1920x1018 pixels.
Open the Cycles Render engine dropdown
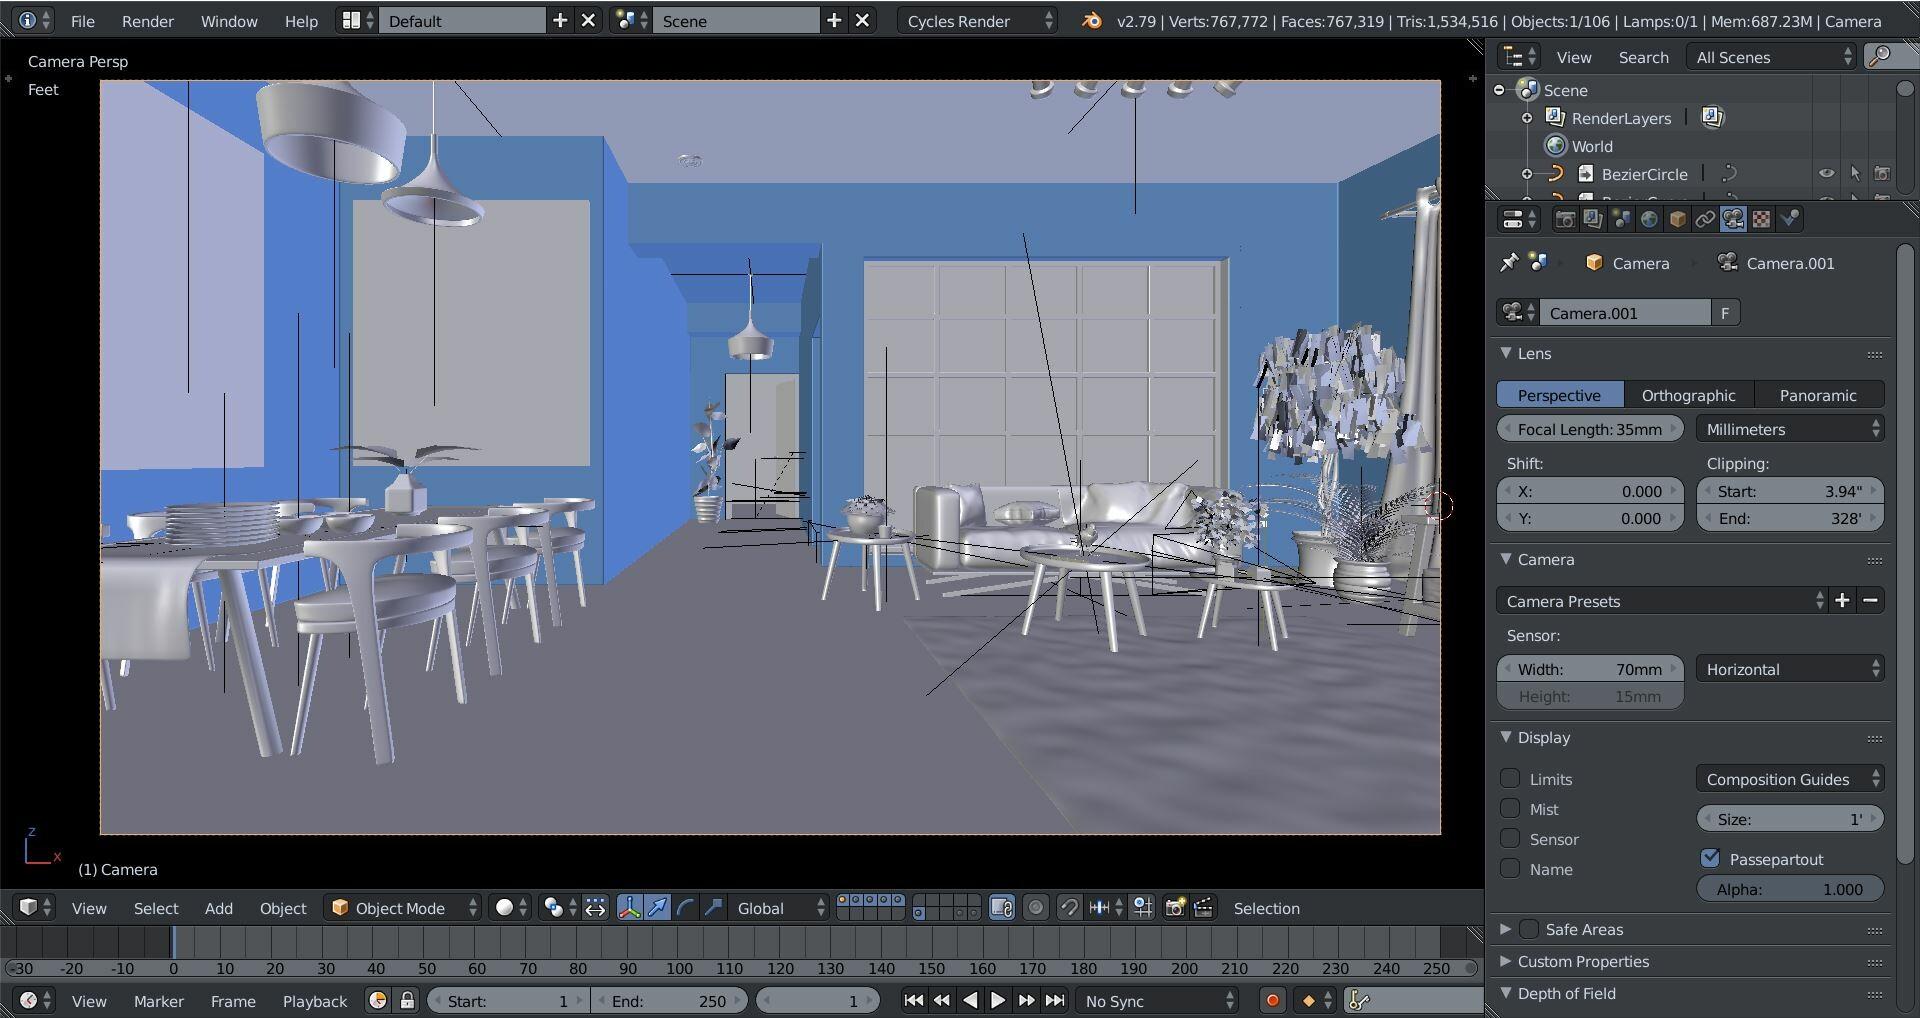pos(977,21)
